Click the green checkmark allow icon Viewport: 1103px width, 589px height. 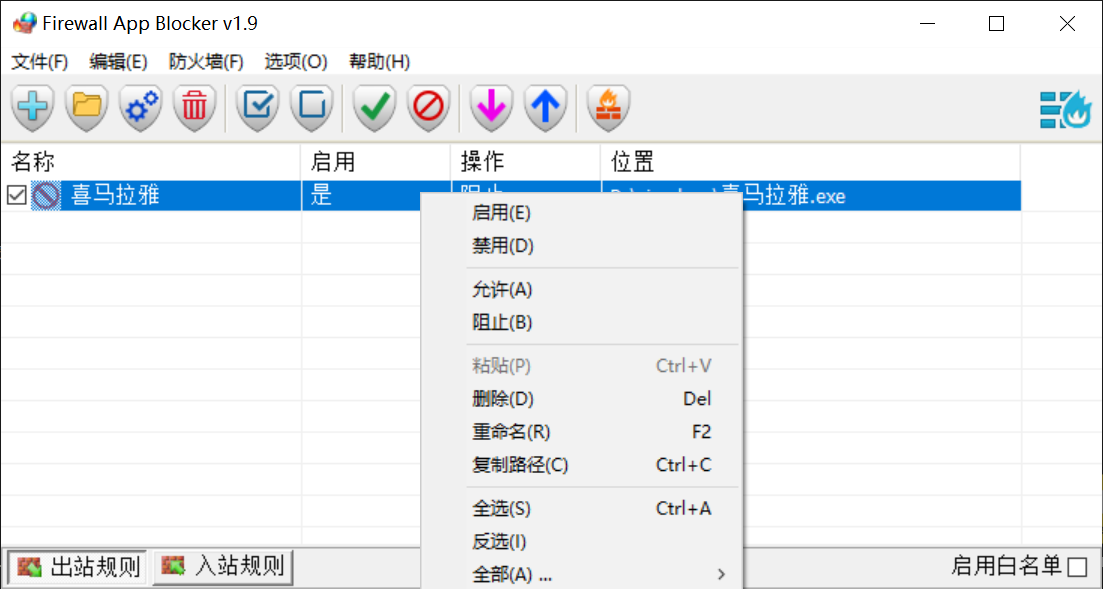click(x=375, y=108)
